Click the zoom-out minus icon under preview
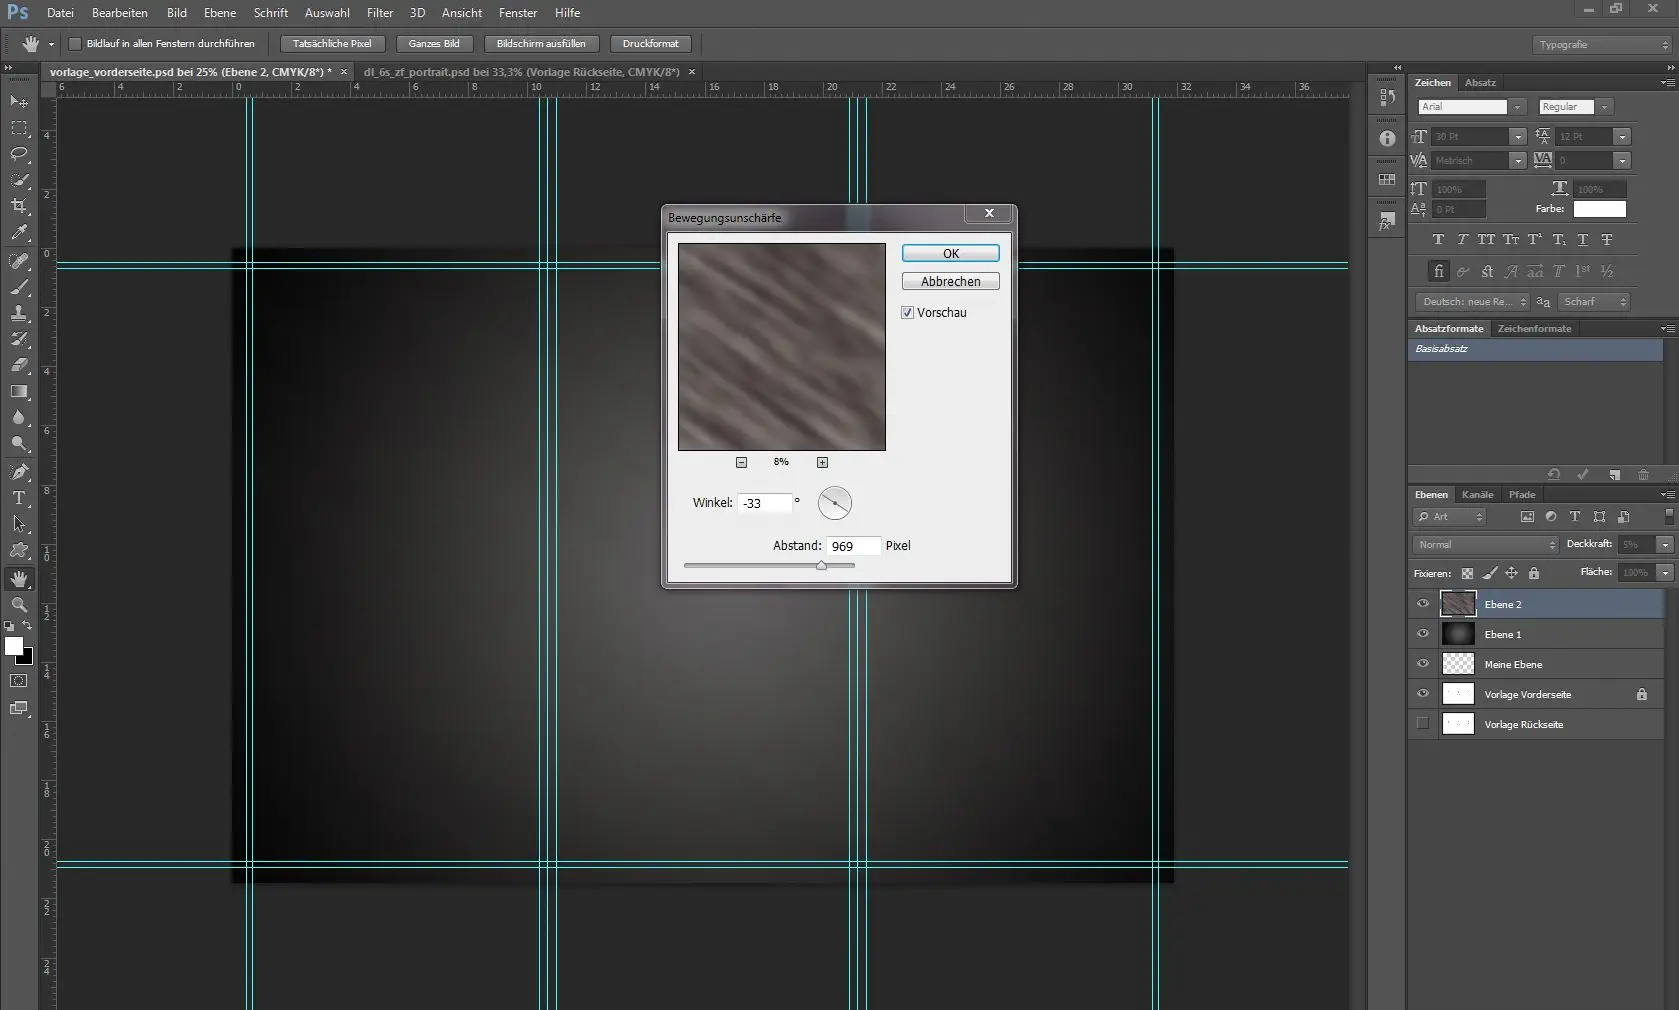Viewport: 1679px width, 1010px height. point(741,462)
